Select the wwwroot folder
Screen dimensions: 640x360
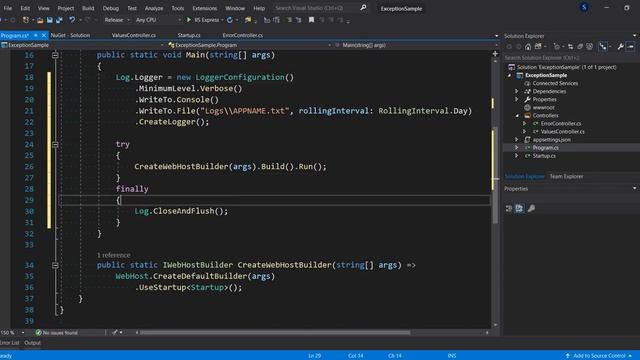(x=543, y=107)
